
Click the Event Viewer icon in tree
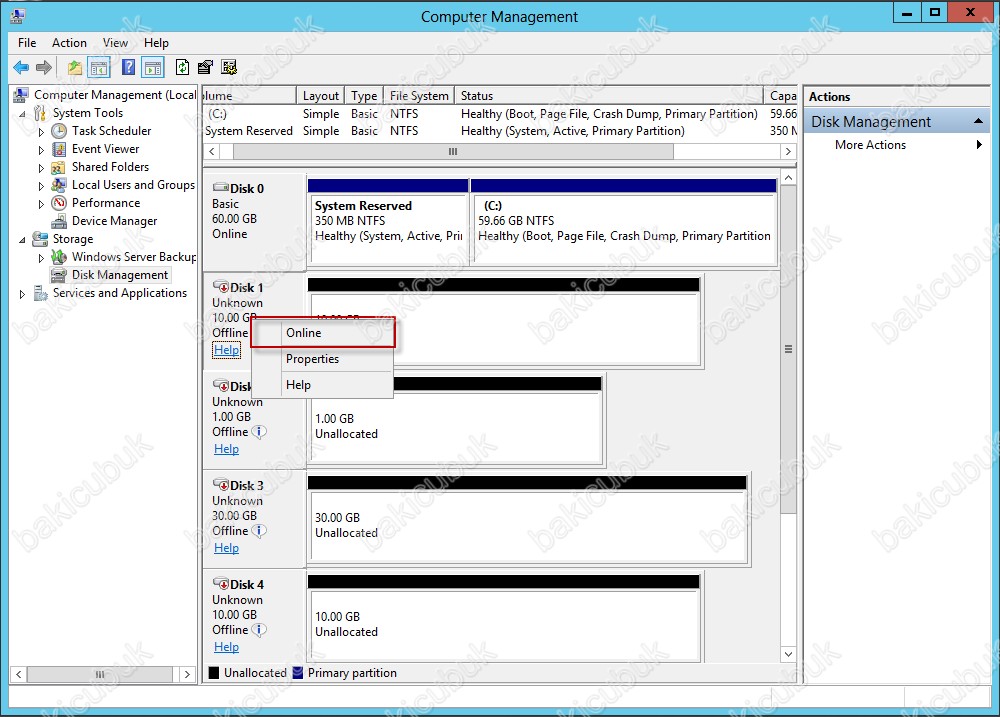pyautogui.click(x=59, y=149)
